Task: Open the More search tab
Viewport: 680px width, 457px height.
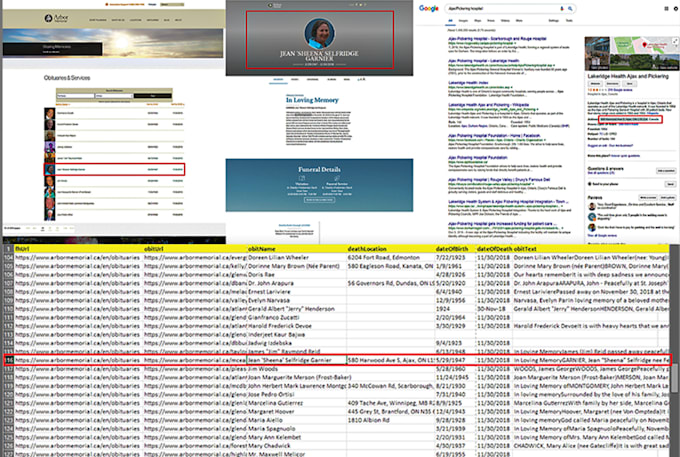Action: (519, 20)
